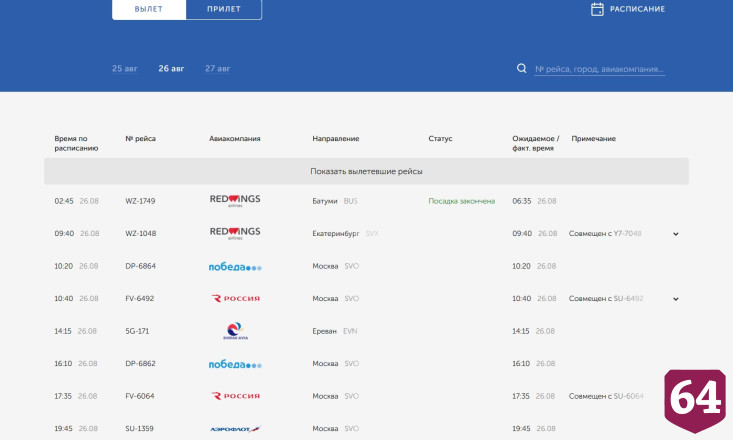Click the flight search input field
Screen dimensions: 733x440
599,69
